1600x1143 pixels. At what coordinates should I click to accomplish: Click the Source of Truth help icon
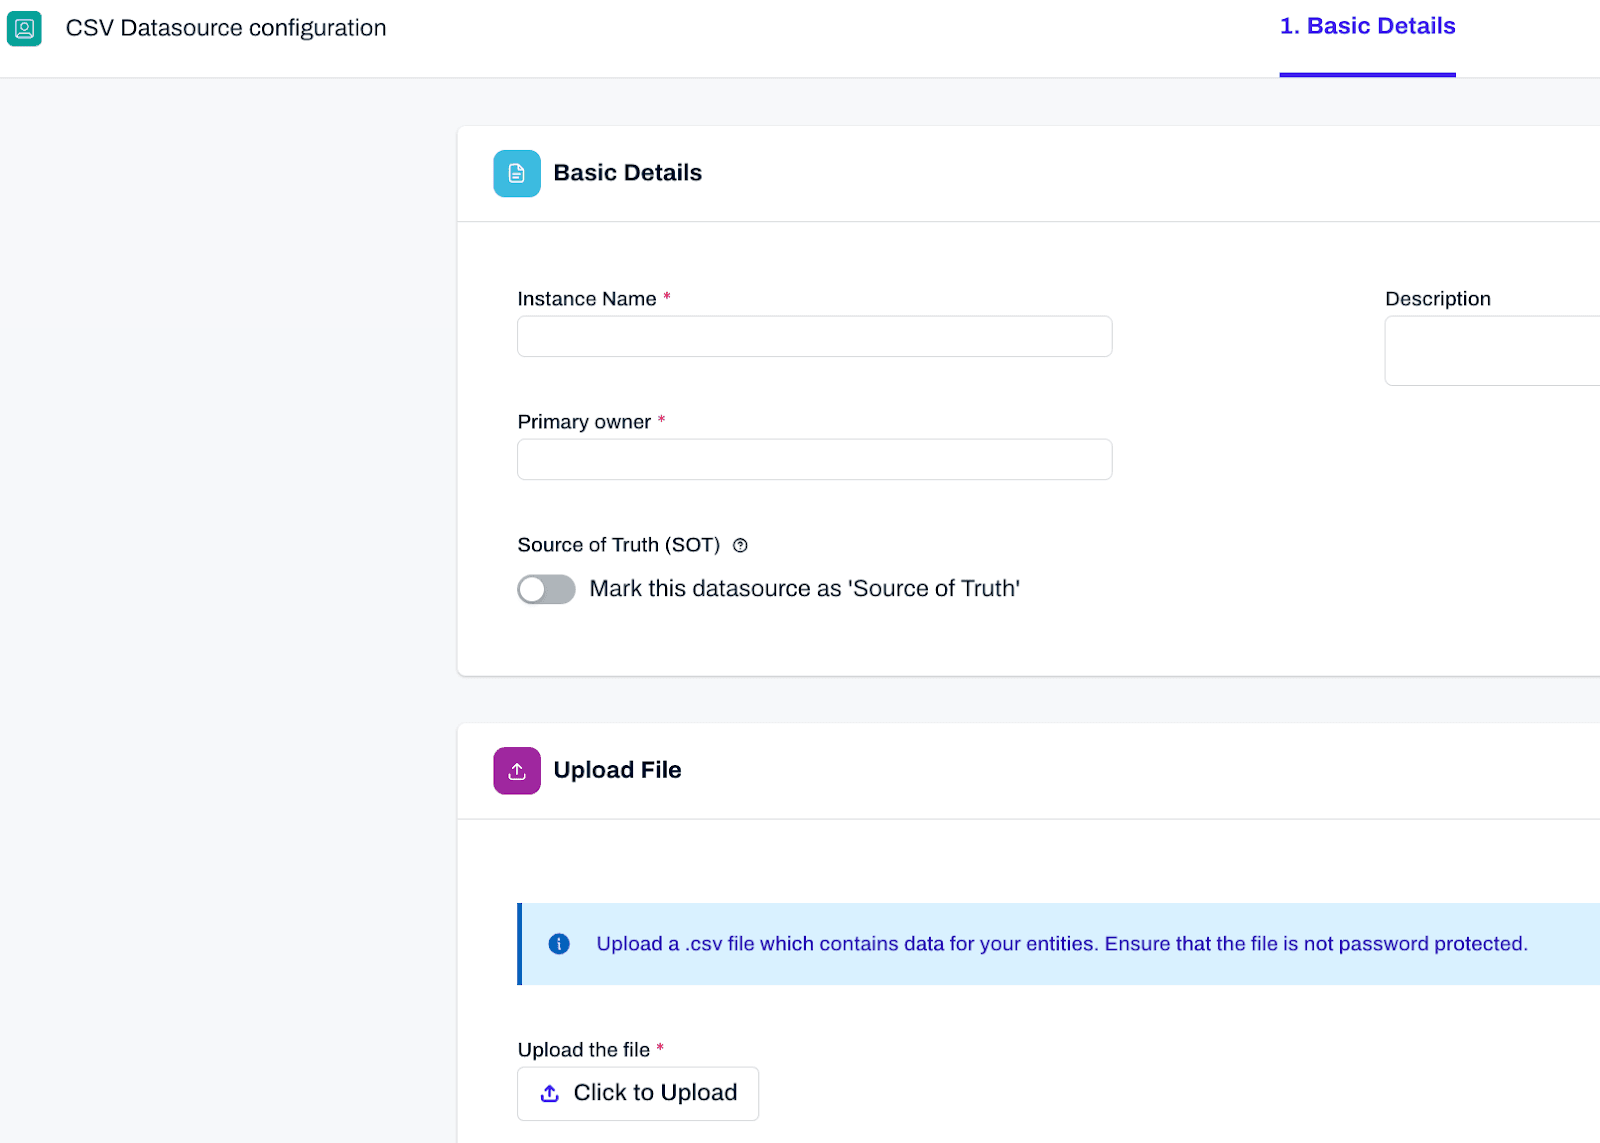click(740, 545)
